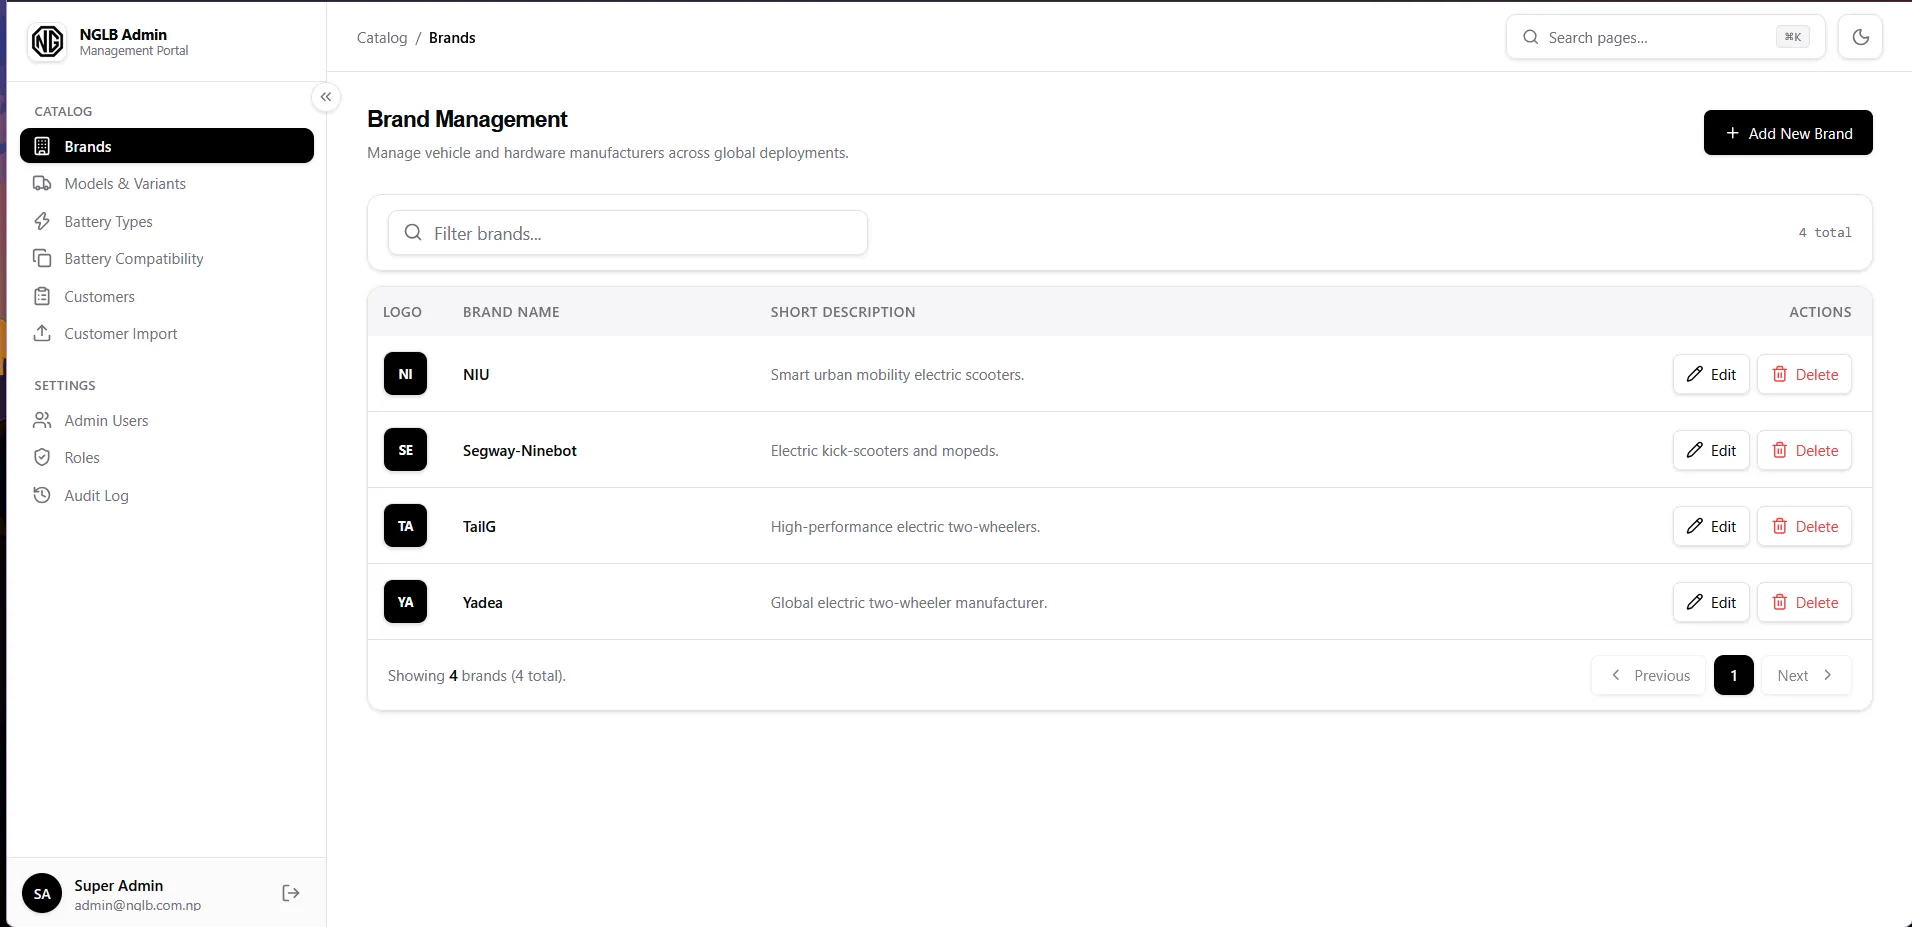Navigate to Customers
Viewport: 1912px width, 927px height.
tap(167, 296)
